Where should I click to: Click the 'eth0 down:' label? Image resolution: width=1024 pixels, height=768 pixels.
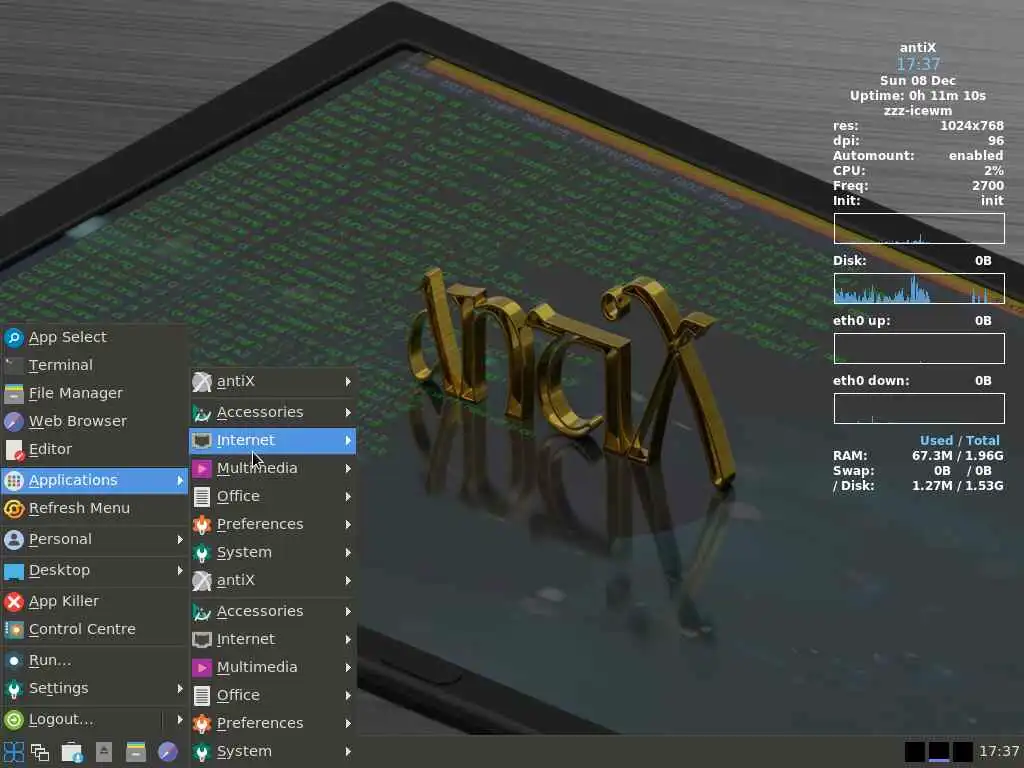click(871, 381)
